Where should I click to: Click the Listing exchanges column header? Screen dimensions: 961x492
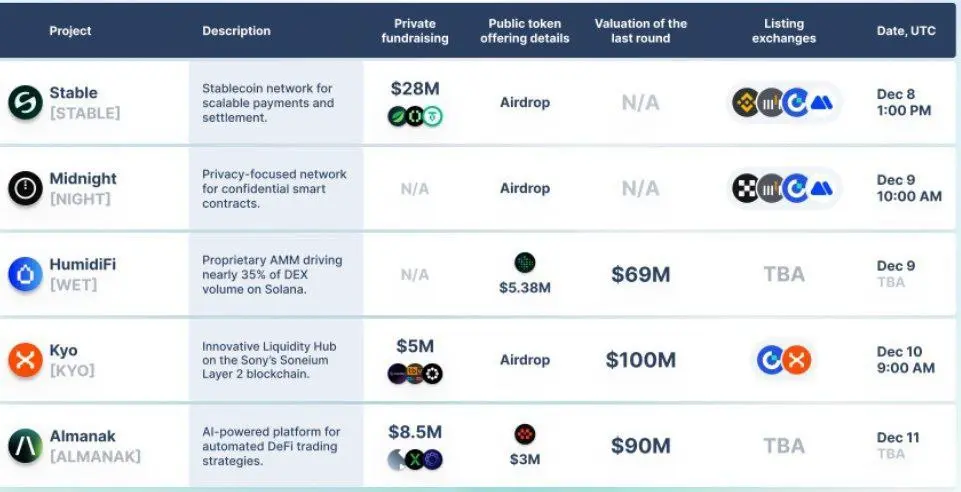point(784,31)
